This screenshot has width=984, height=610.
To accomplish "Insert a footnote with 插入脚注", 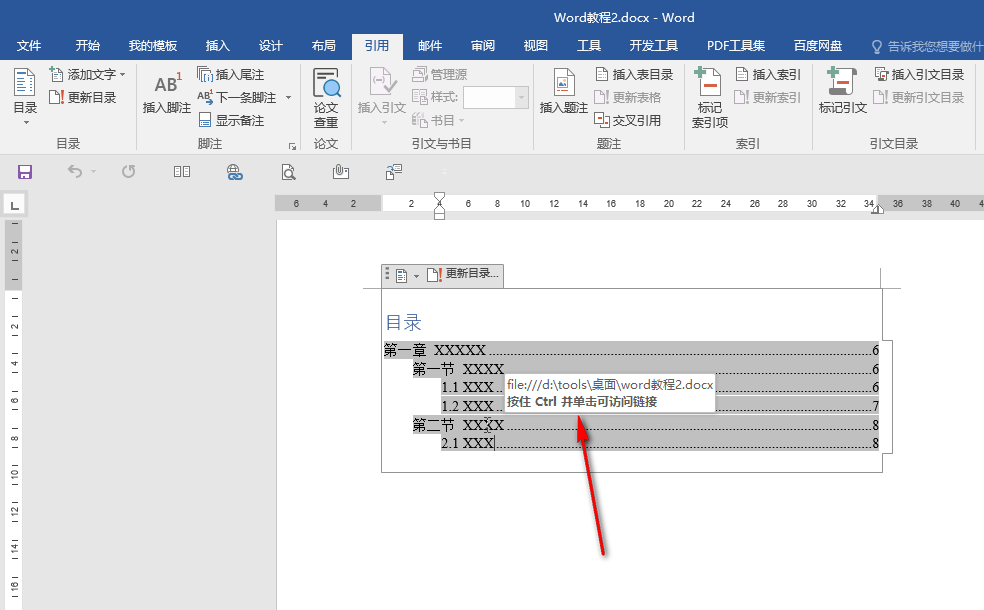I will [166, 92].
